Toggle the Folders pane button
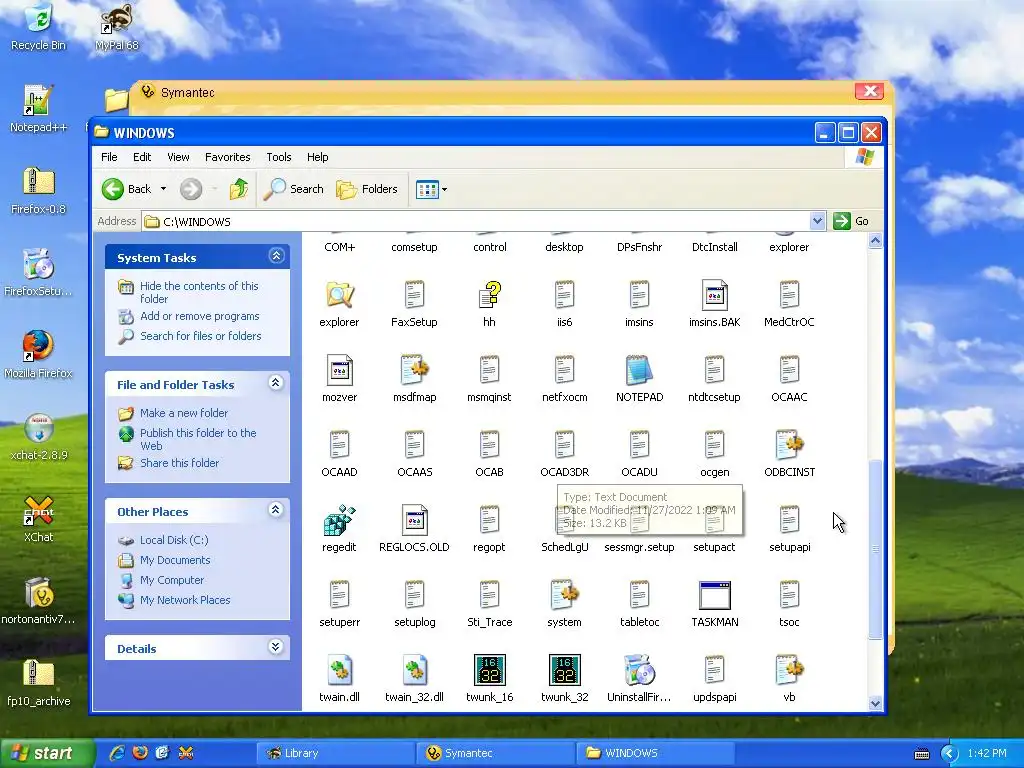1024x768 pixels. point(367,189)
